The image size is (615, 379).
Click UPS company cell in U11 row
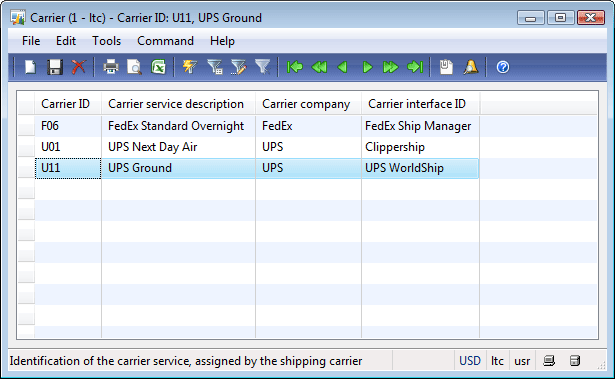pyautogui.click(x=308, y=168)
